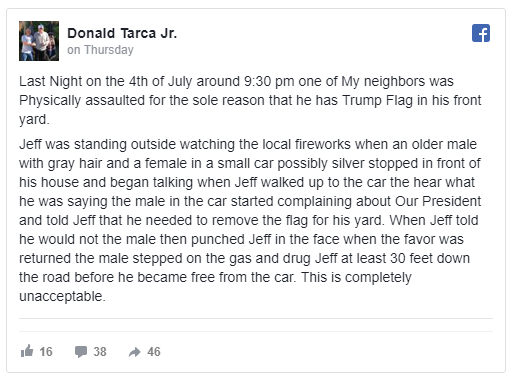
Task: Like the post with the thumbs-up icon
Action: click(27, 351)
